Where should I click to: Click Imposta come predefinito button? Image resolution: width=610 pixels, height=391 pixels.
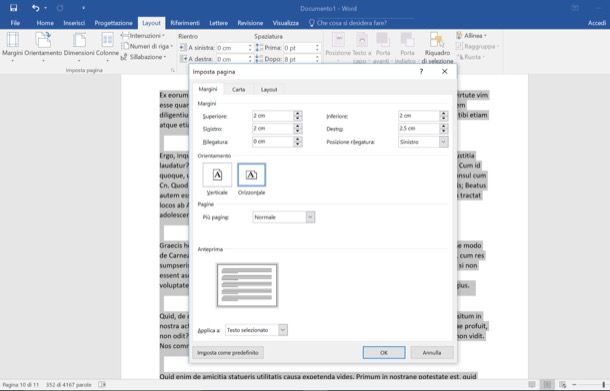[x=228, y=352]
